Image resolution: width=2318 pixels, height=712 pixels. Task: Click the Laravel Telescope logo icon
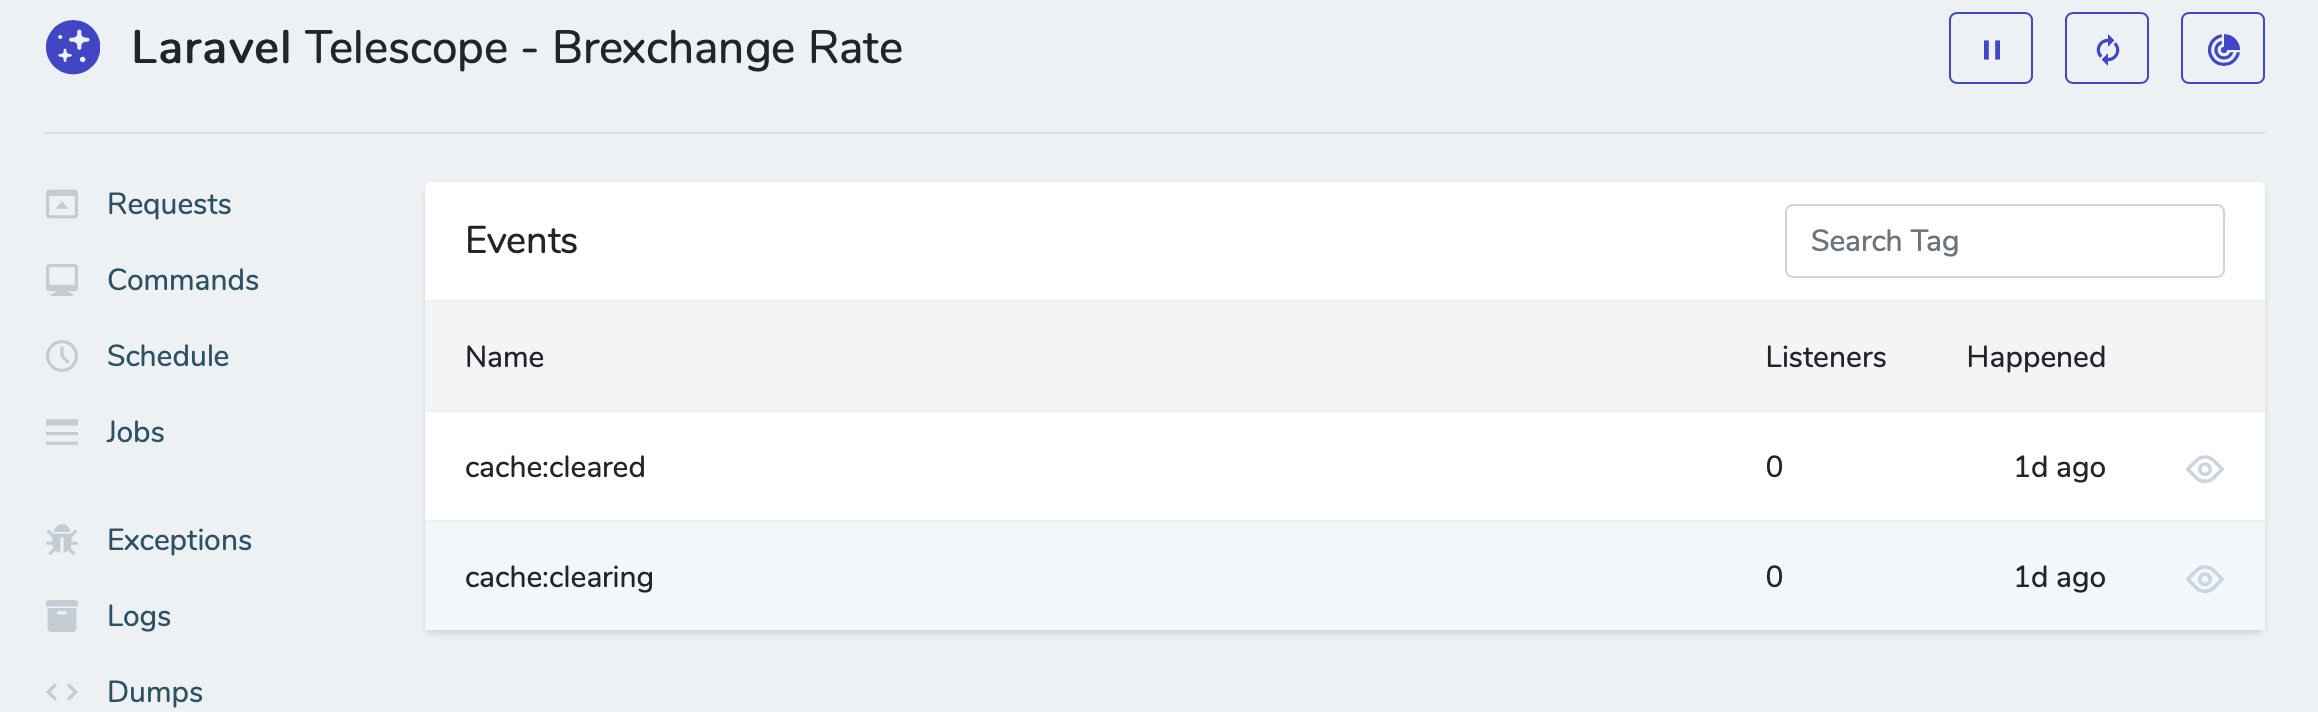click(73, 47)
